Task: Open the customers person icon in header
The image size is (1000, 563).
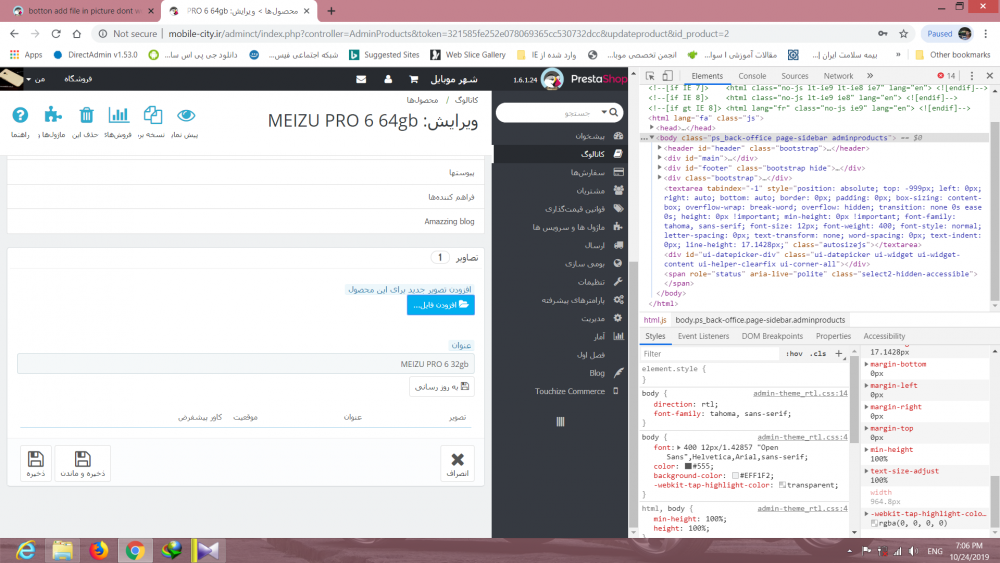Action: 388,79
